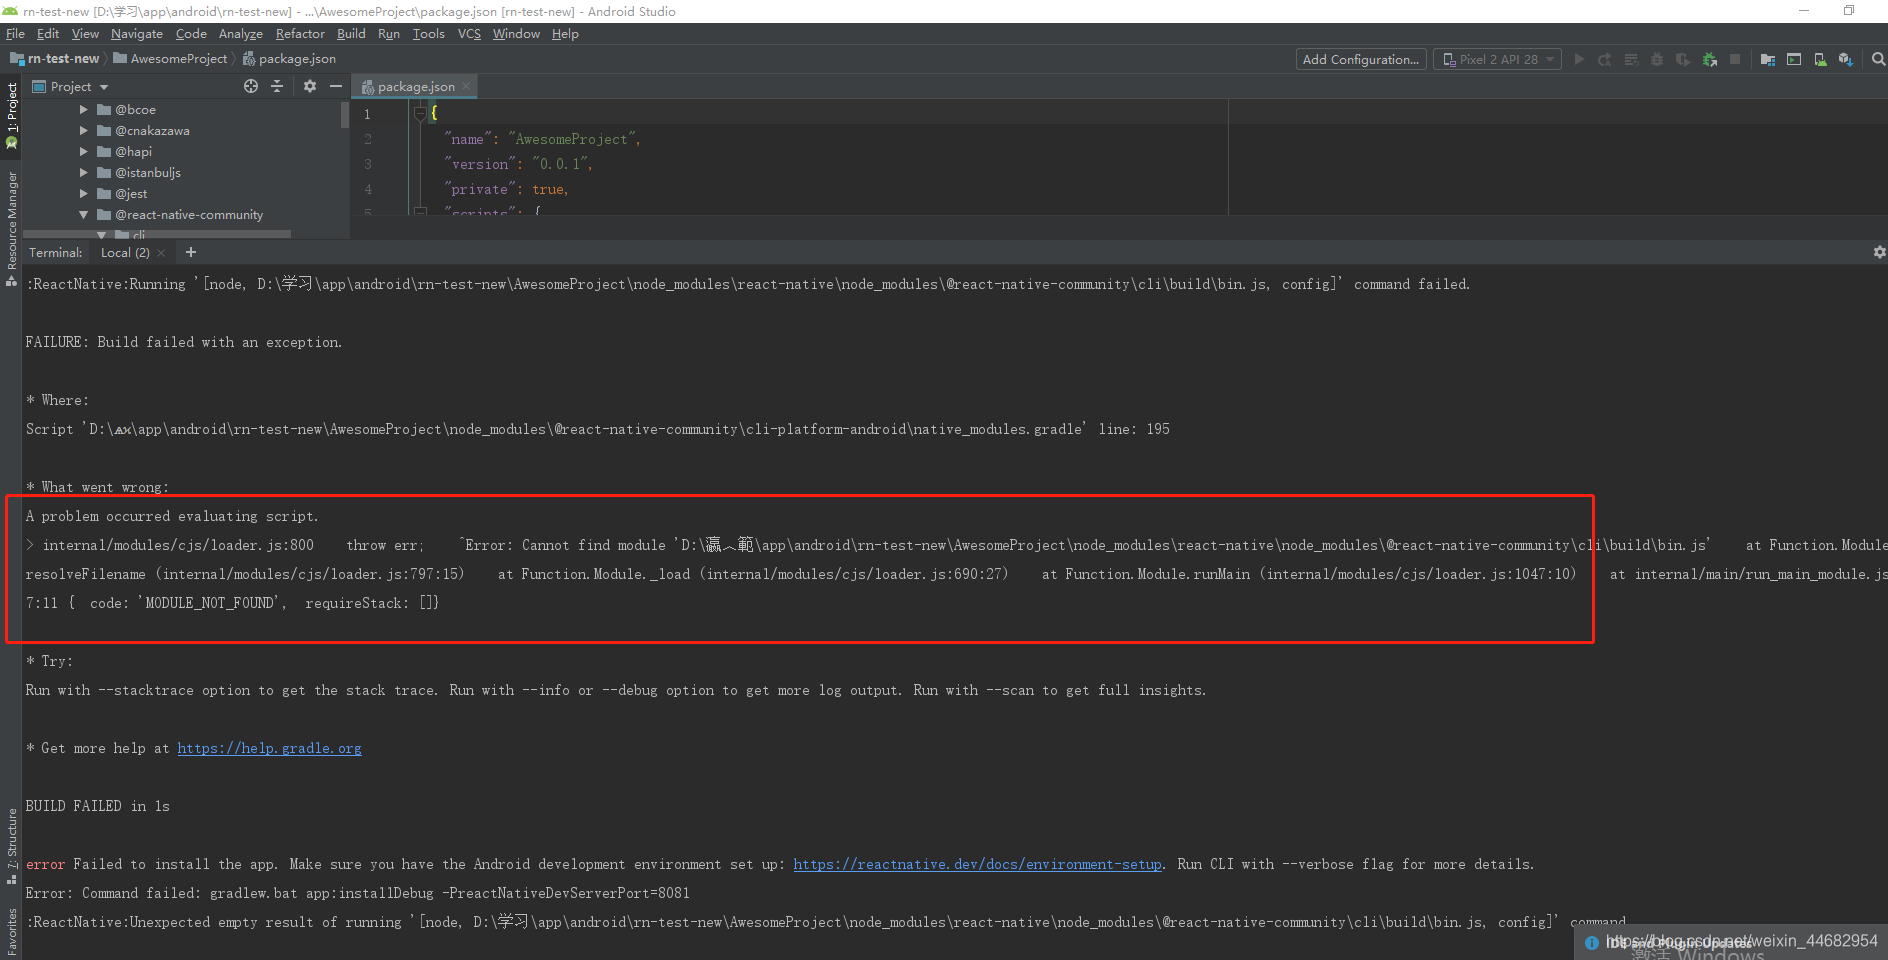
Task: Select the package.json editor tab
Action: (x=414, y=87)
